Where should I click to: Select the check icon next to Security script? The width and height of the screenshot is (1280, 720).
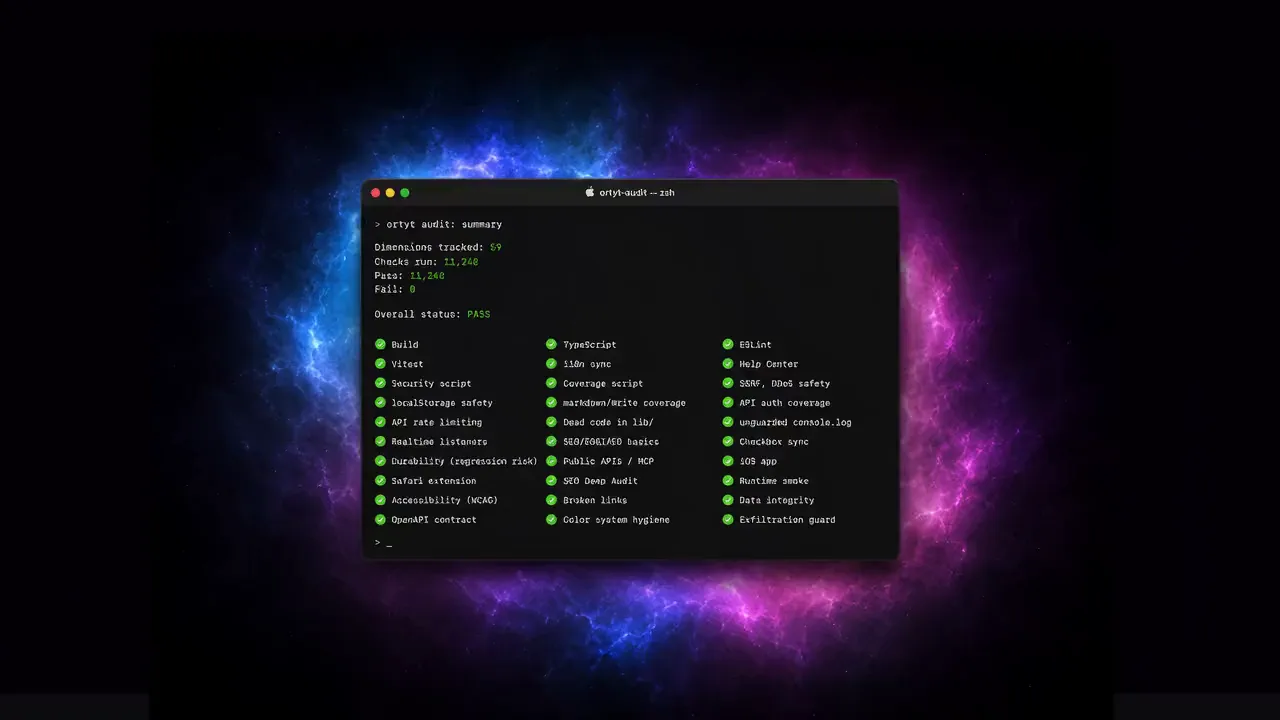pos(380,383)
